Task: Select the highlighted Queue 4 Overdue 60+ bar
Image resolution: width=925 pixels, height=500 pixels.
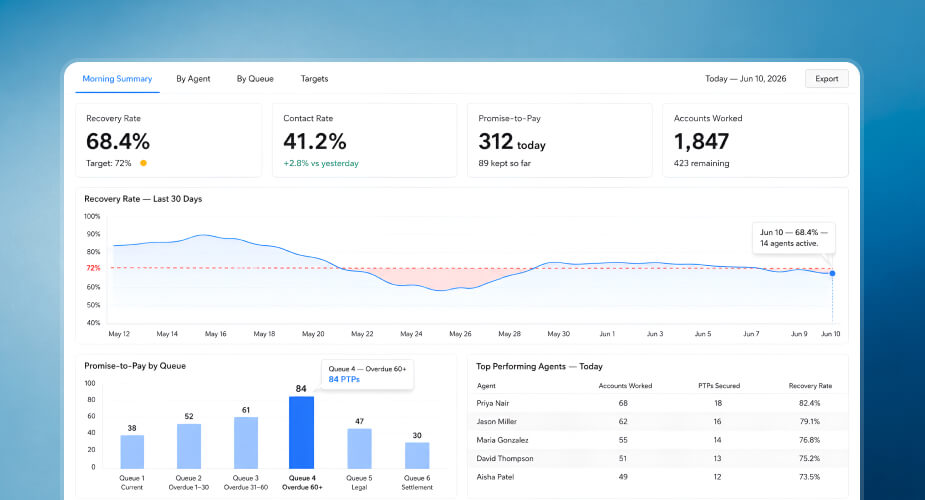Action: point(301,432)
